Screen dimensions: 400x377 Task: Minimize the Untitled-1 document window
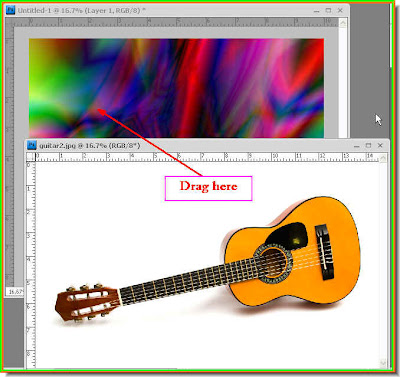coord(316,11)
